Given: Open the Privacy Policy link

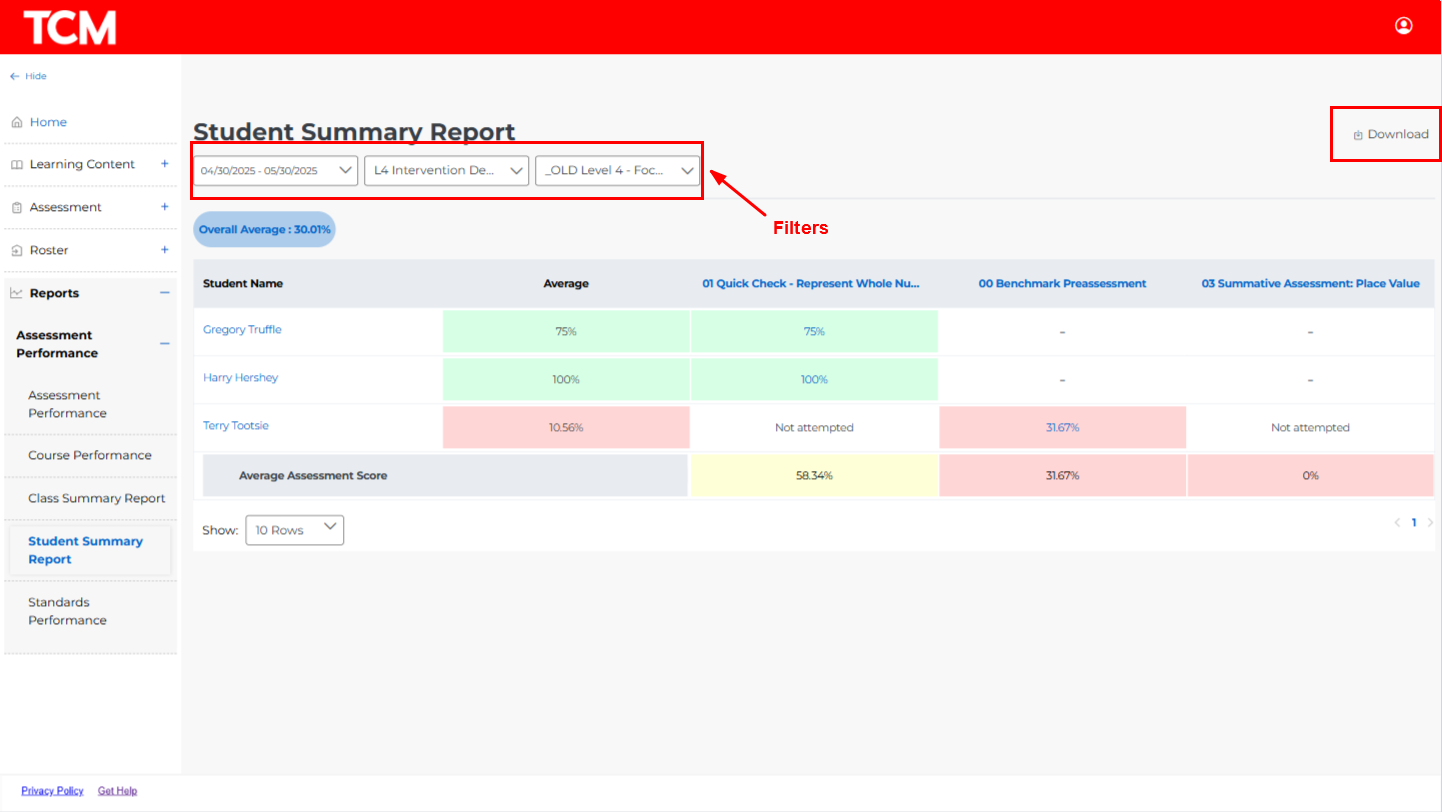Looking at the screenshot, I should point(52,791).
